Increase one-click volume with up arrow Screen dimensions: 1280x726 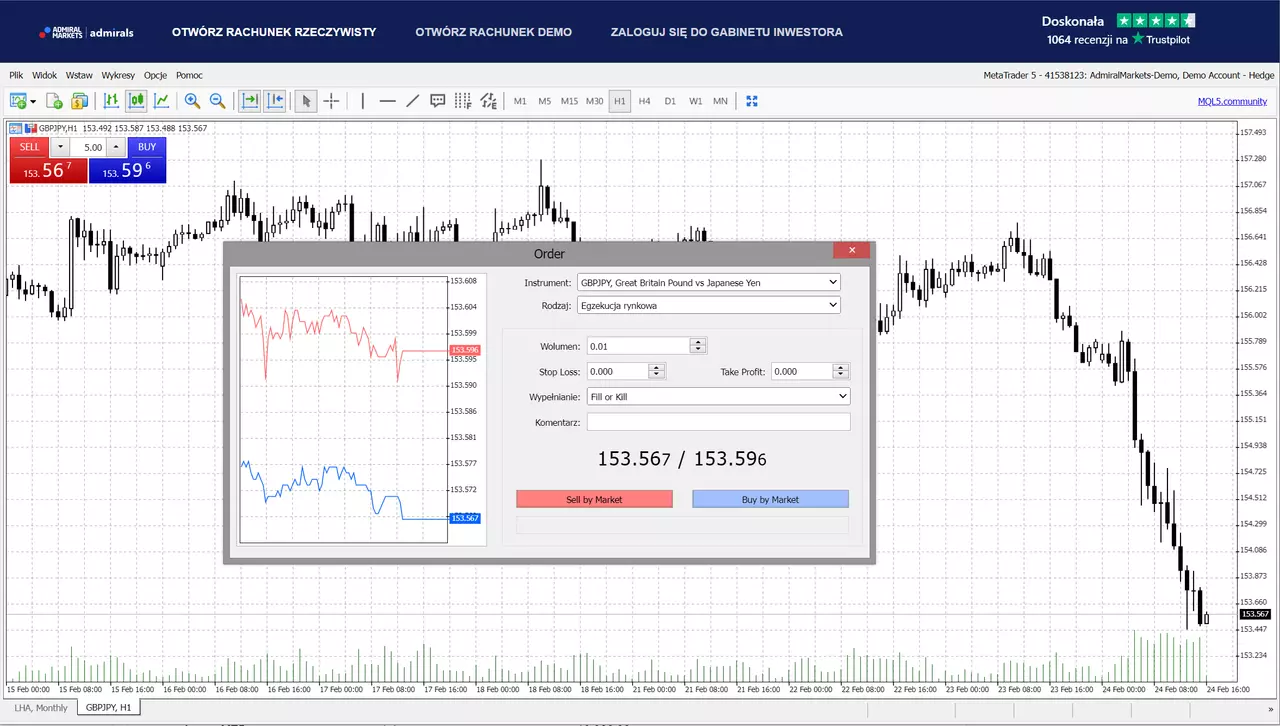pyautogui.click(x=117, y=147)
